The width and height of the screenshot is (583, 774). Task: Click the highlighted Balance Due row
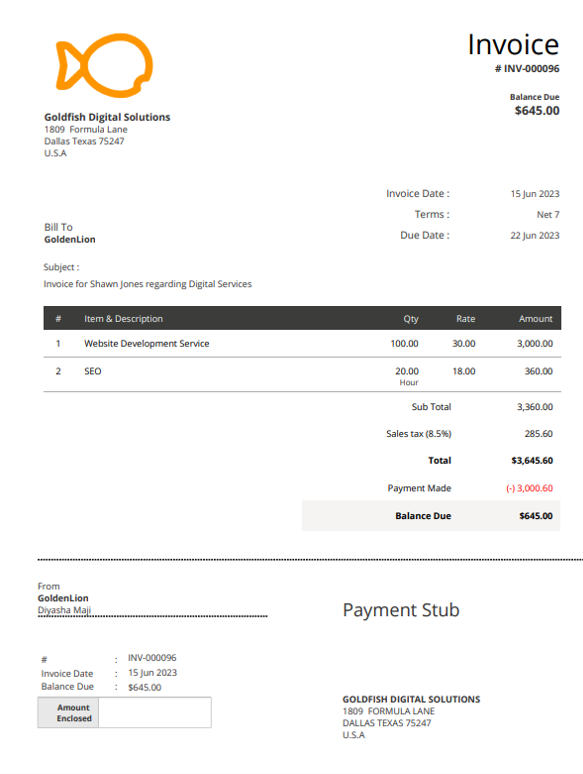coord(431,516)
